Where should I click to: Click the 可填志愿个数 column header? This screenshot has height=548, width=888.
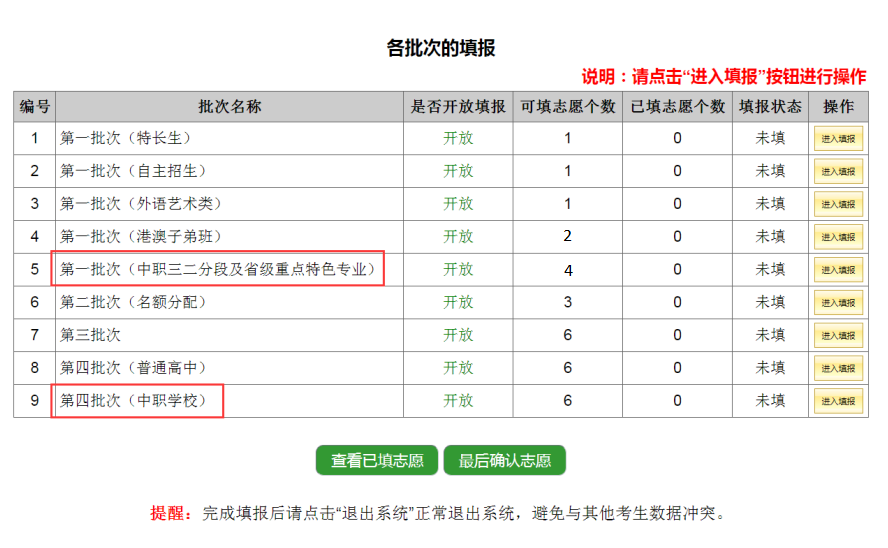point(568,106)
